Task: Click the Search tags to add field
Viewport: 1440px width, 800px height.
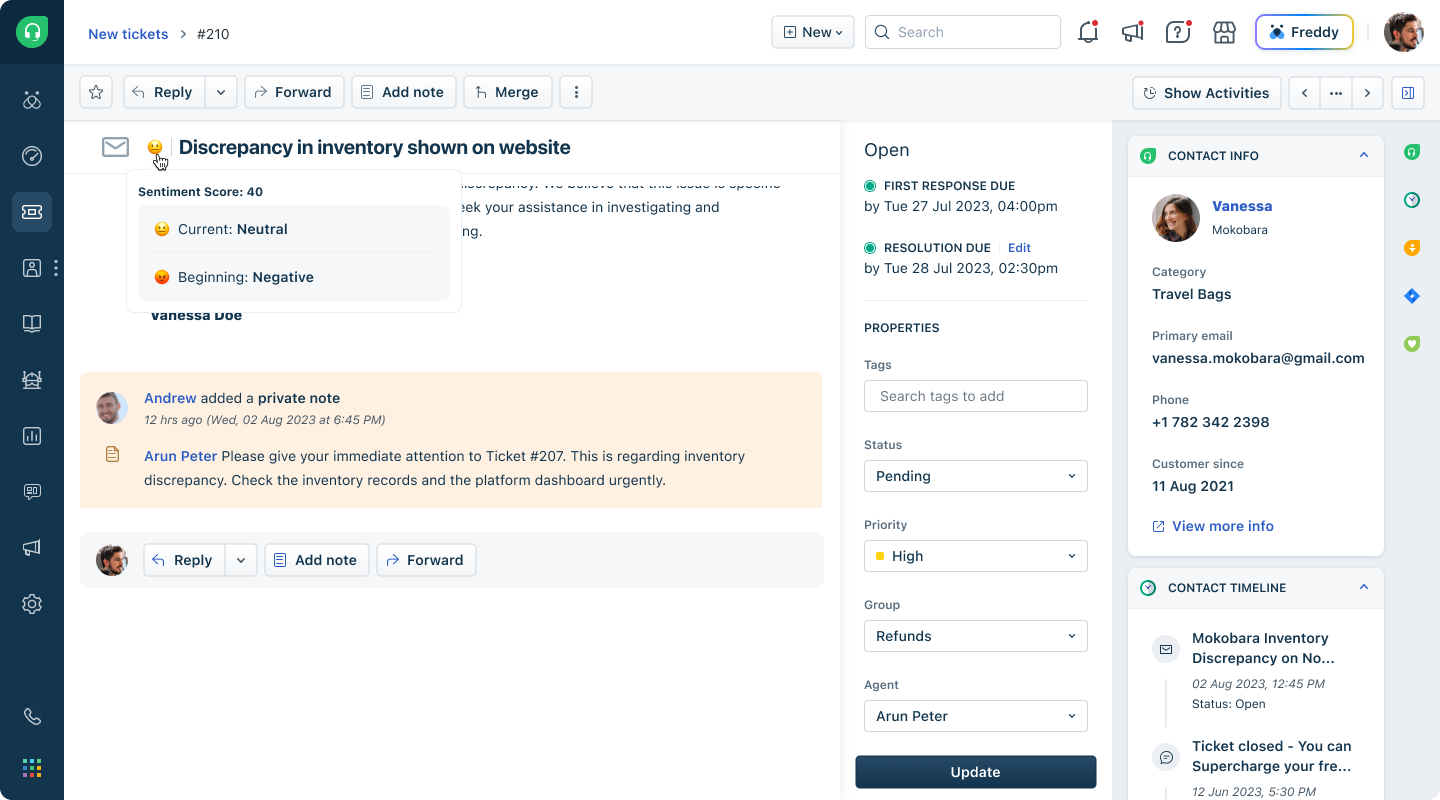Action: (975, 396)
